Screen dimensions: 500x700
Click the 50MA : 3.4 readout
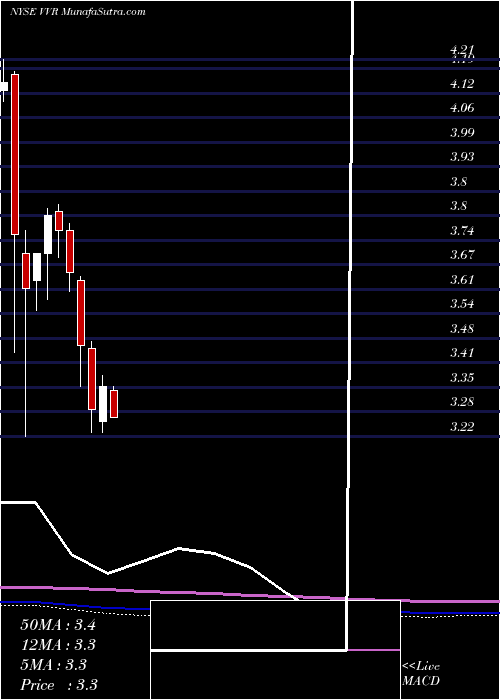[x=58, y=625]
